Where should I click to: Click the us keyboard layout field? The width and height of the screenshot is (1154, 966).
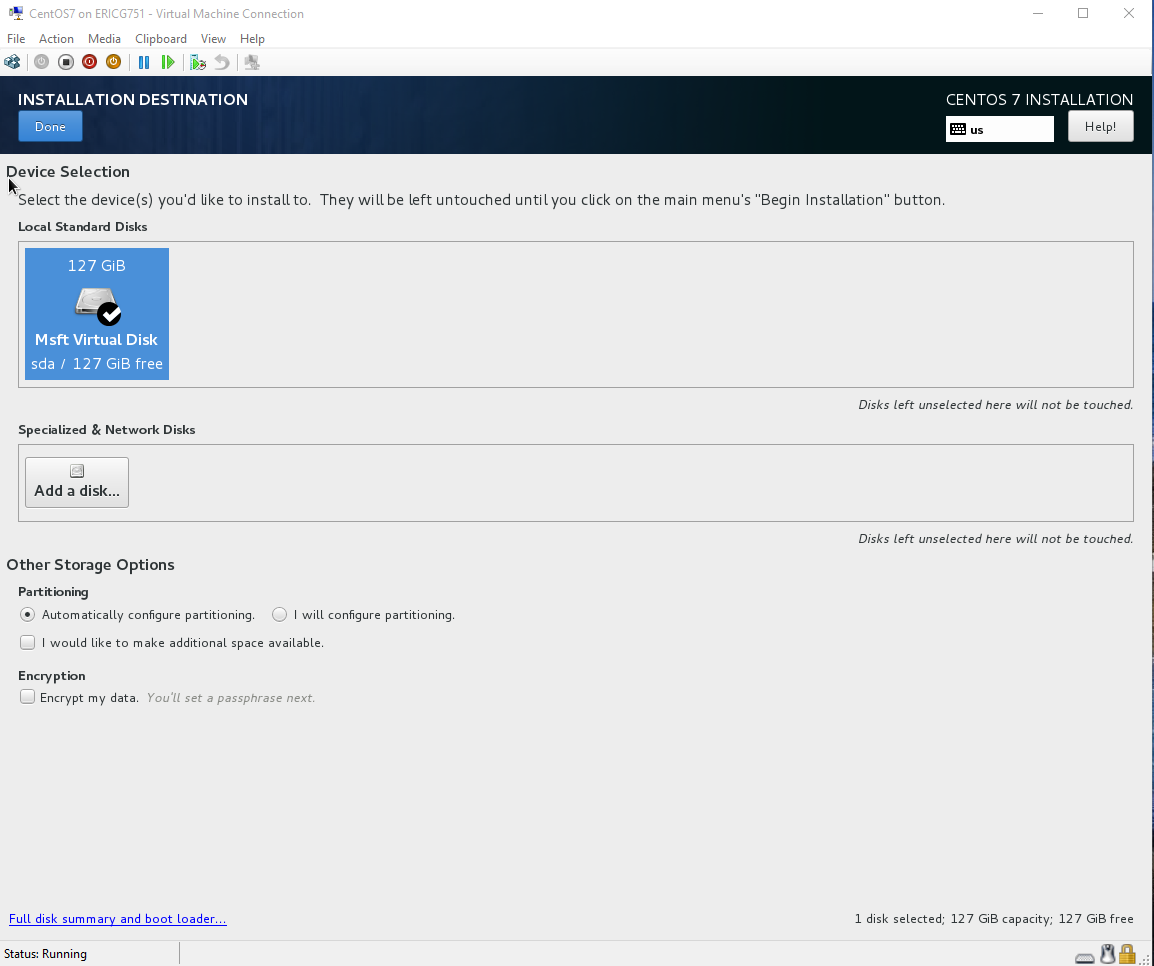(x=999, y=129)
